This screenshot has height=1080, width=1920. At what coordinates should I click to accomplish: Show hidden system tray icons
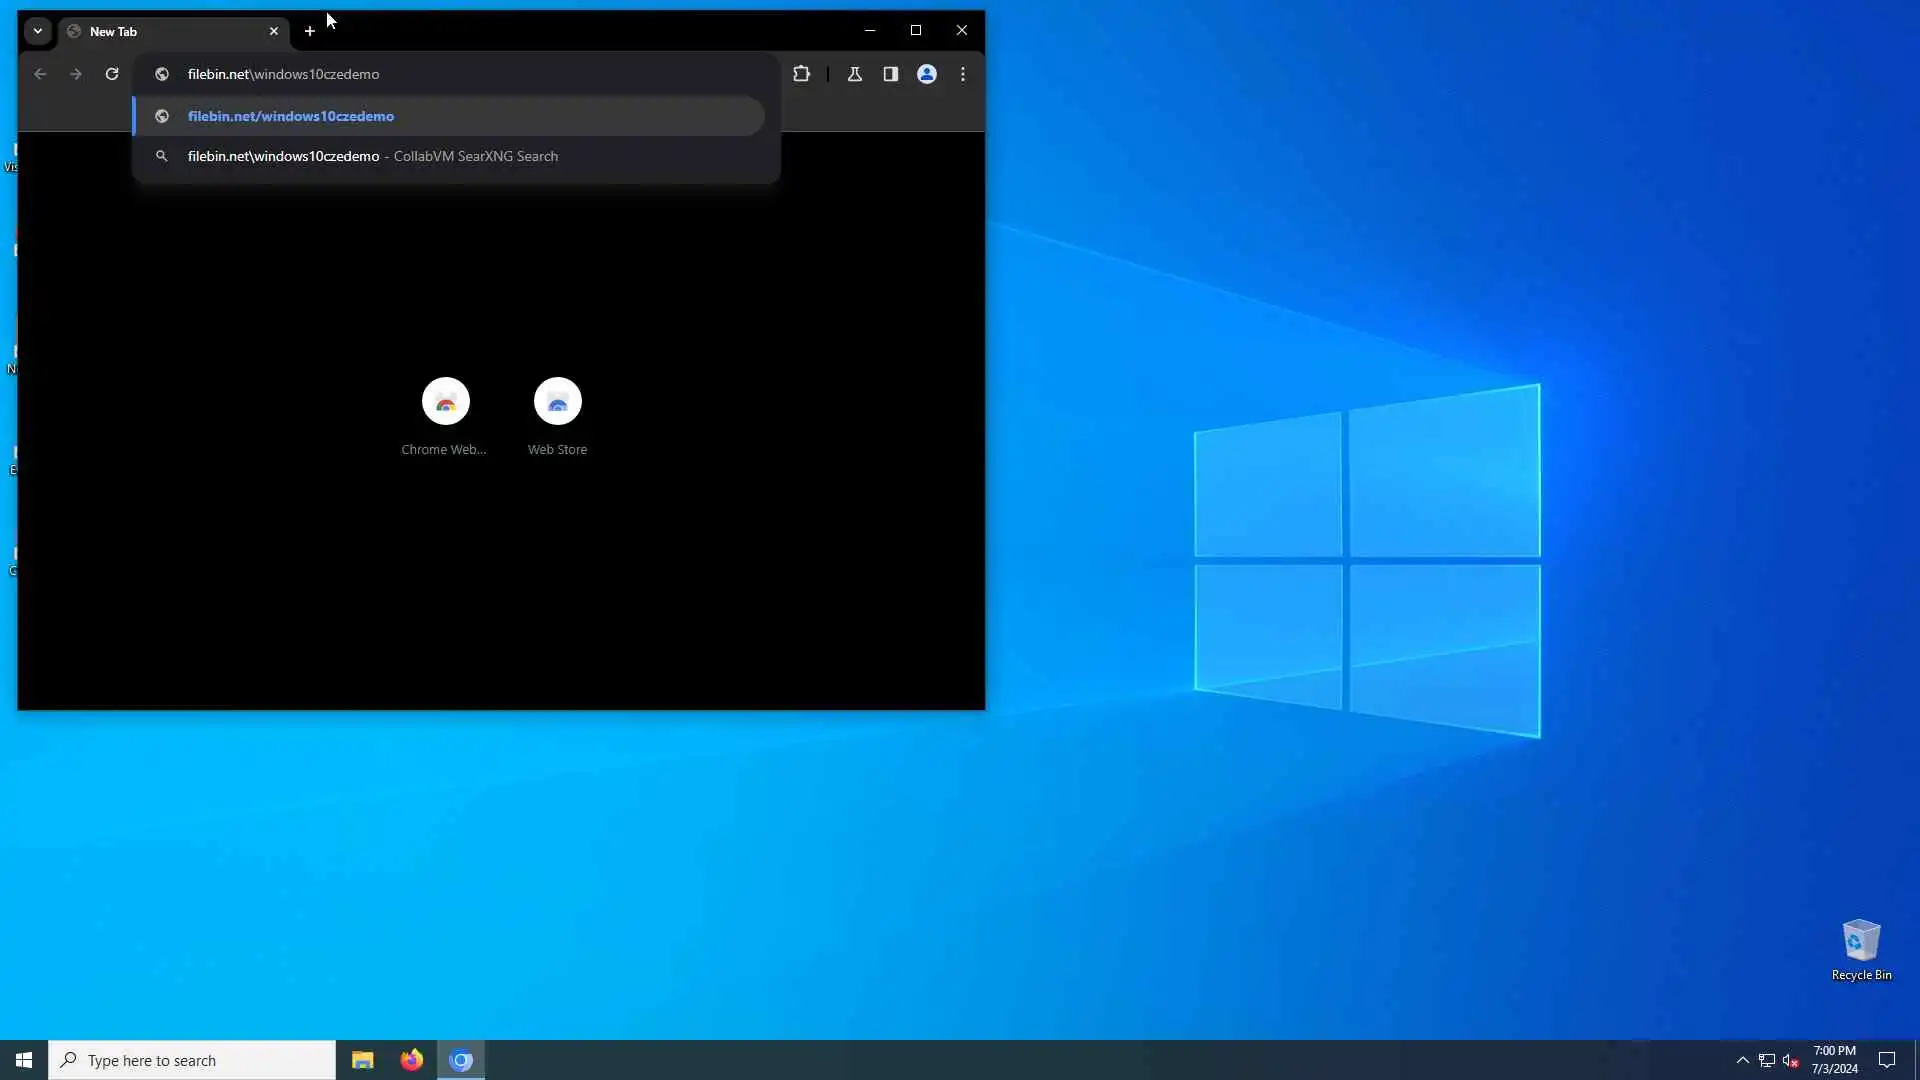[1742, 1060]
